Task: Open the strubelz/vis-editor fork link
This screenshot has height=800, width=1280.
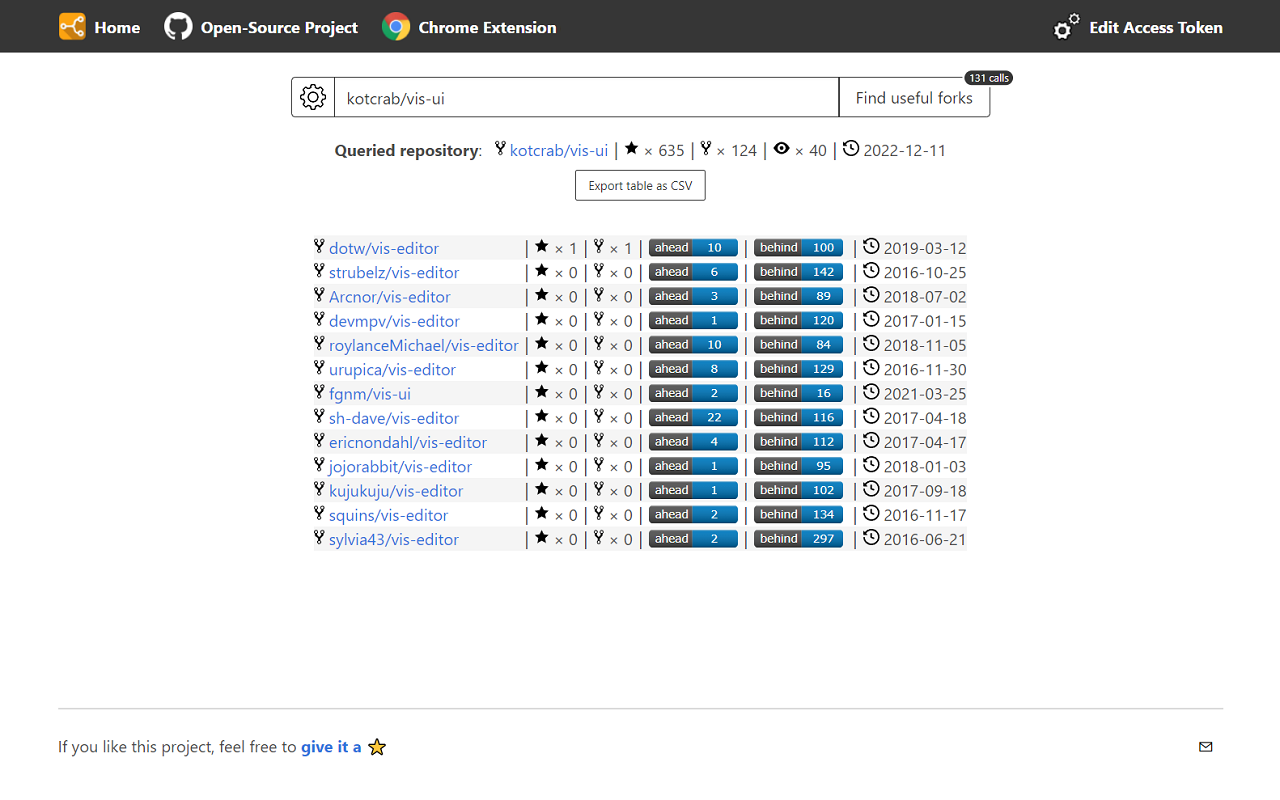Action: pyautogui.click(x=394, y=272)
